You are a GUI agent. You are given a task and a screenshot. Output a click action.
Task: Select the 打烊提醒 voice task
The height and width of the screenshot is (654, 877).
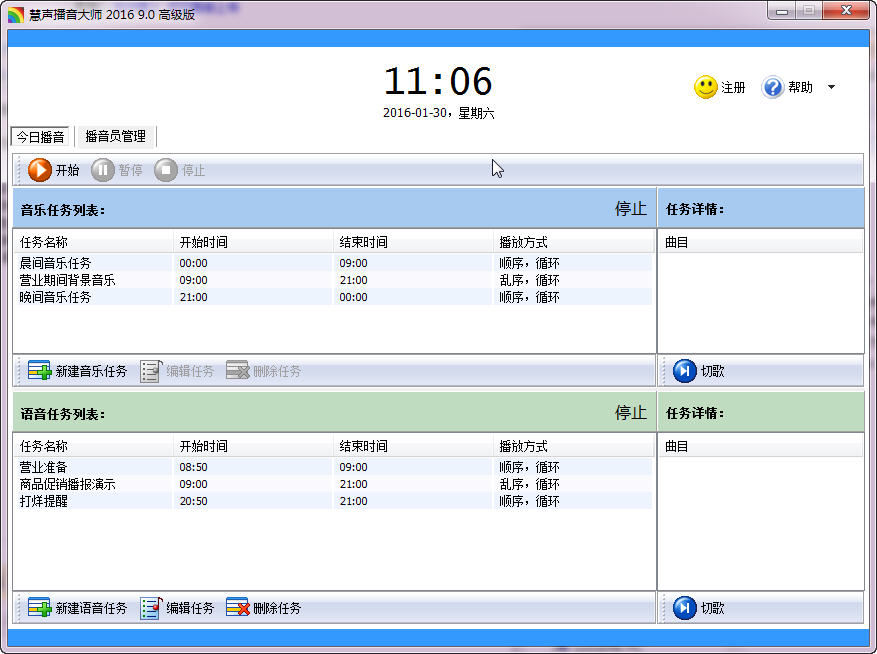pyautogui.click(x=44, y=501)
